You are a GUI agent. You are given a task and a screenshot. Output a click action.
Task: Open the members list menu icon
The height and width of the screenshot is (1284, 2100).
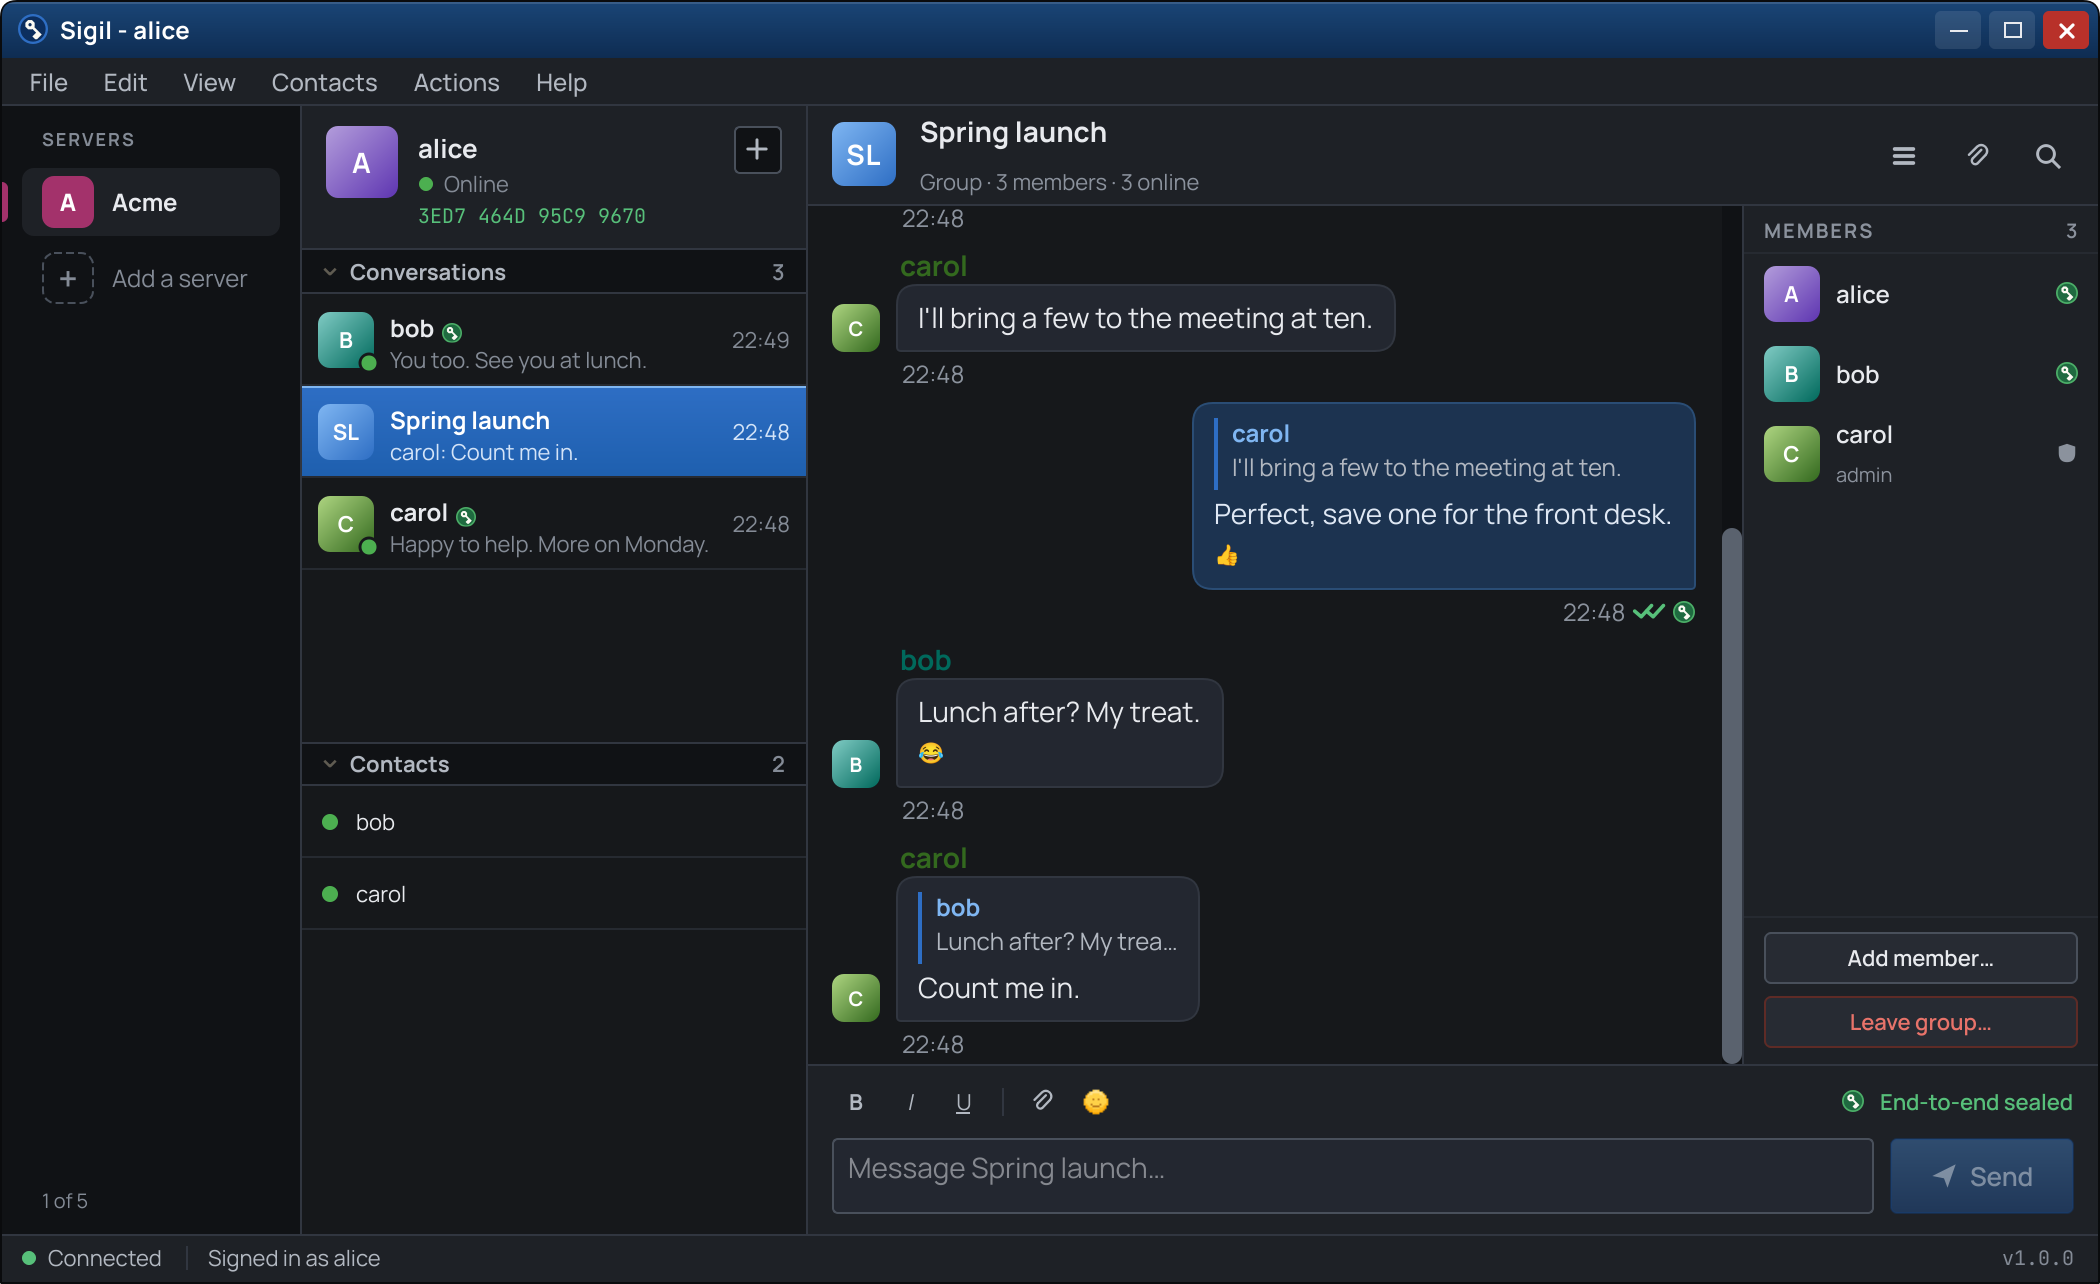point(1904,156)
